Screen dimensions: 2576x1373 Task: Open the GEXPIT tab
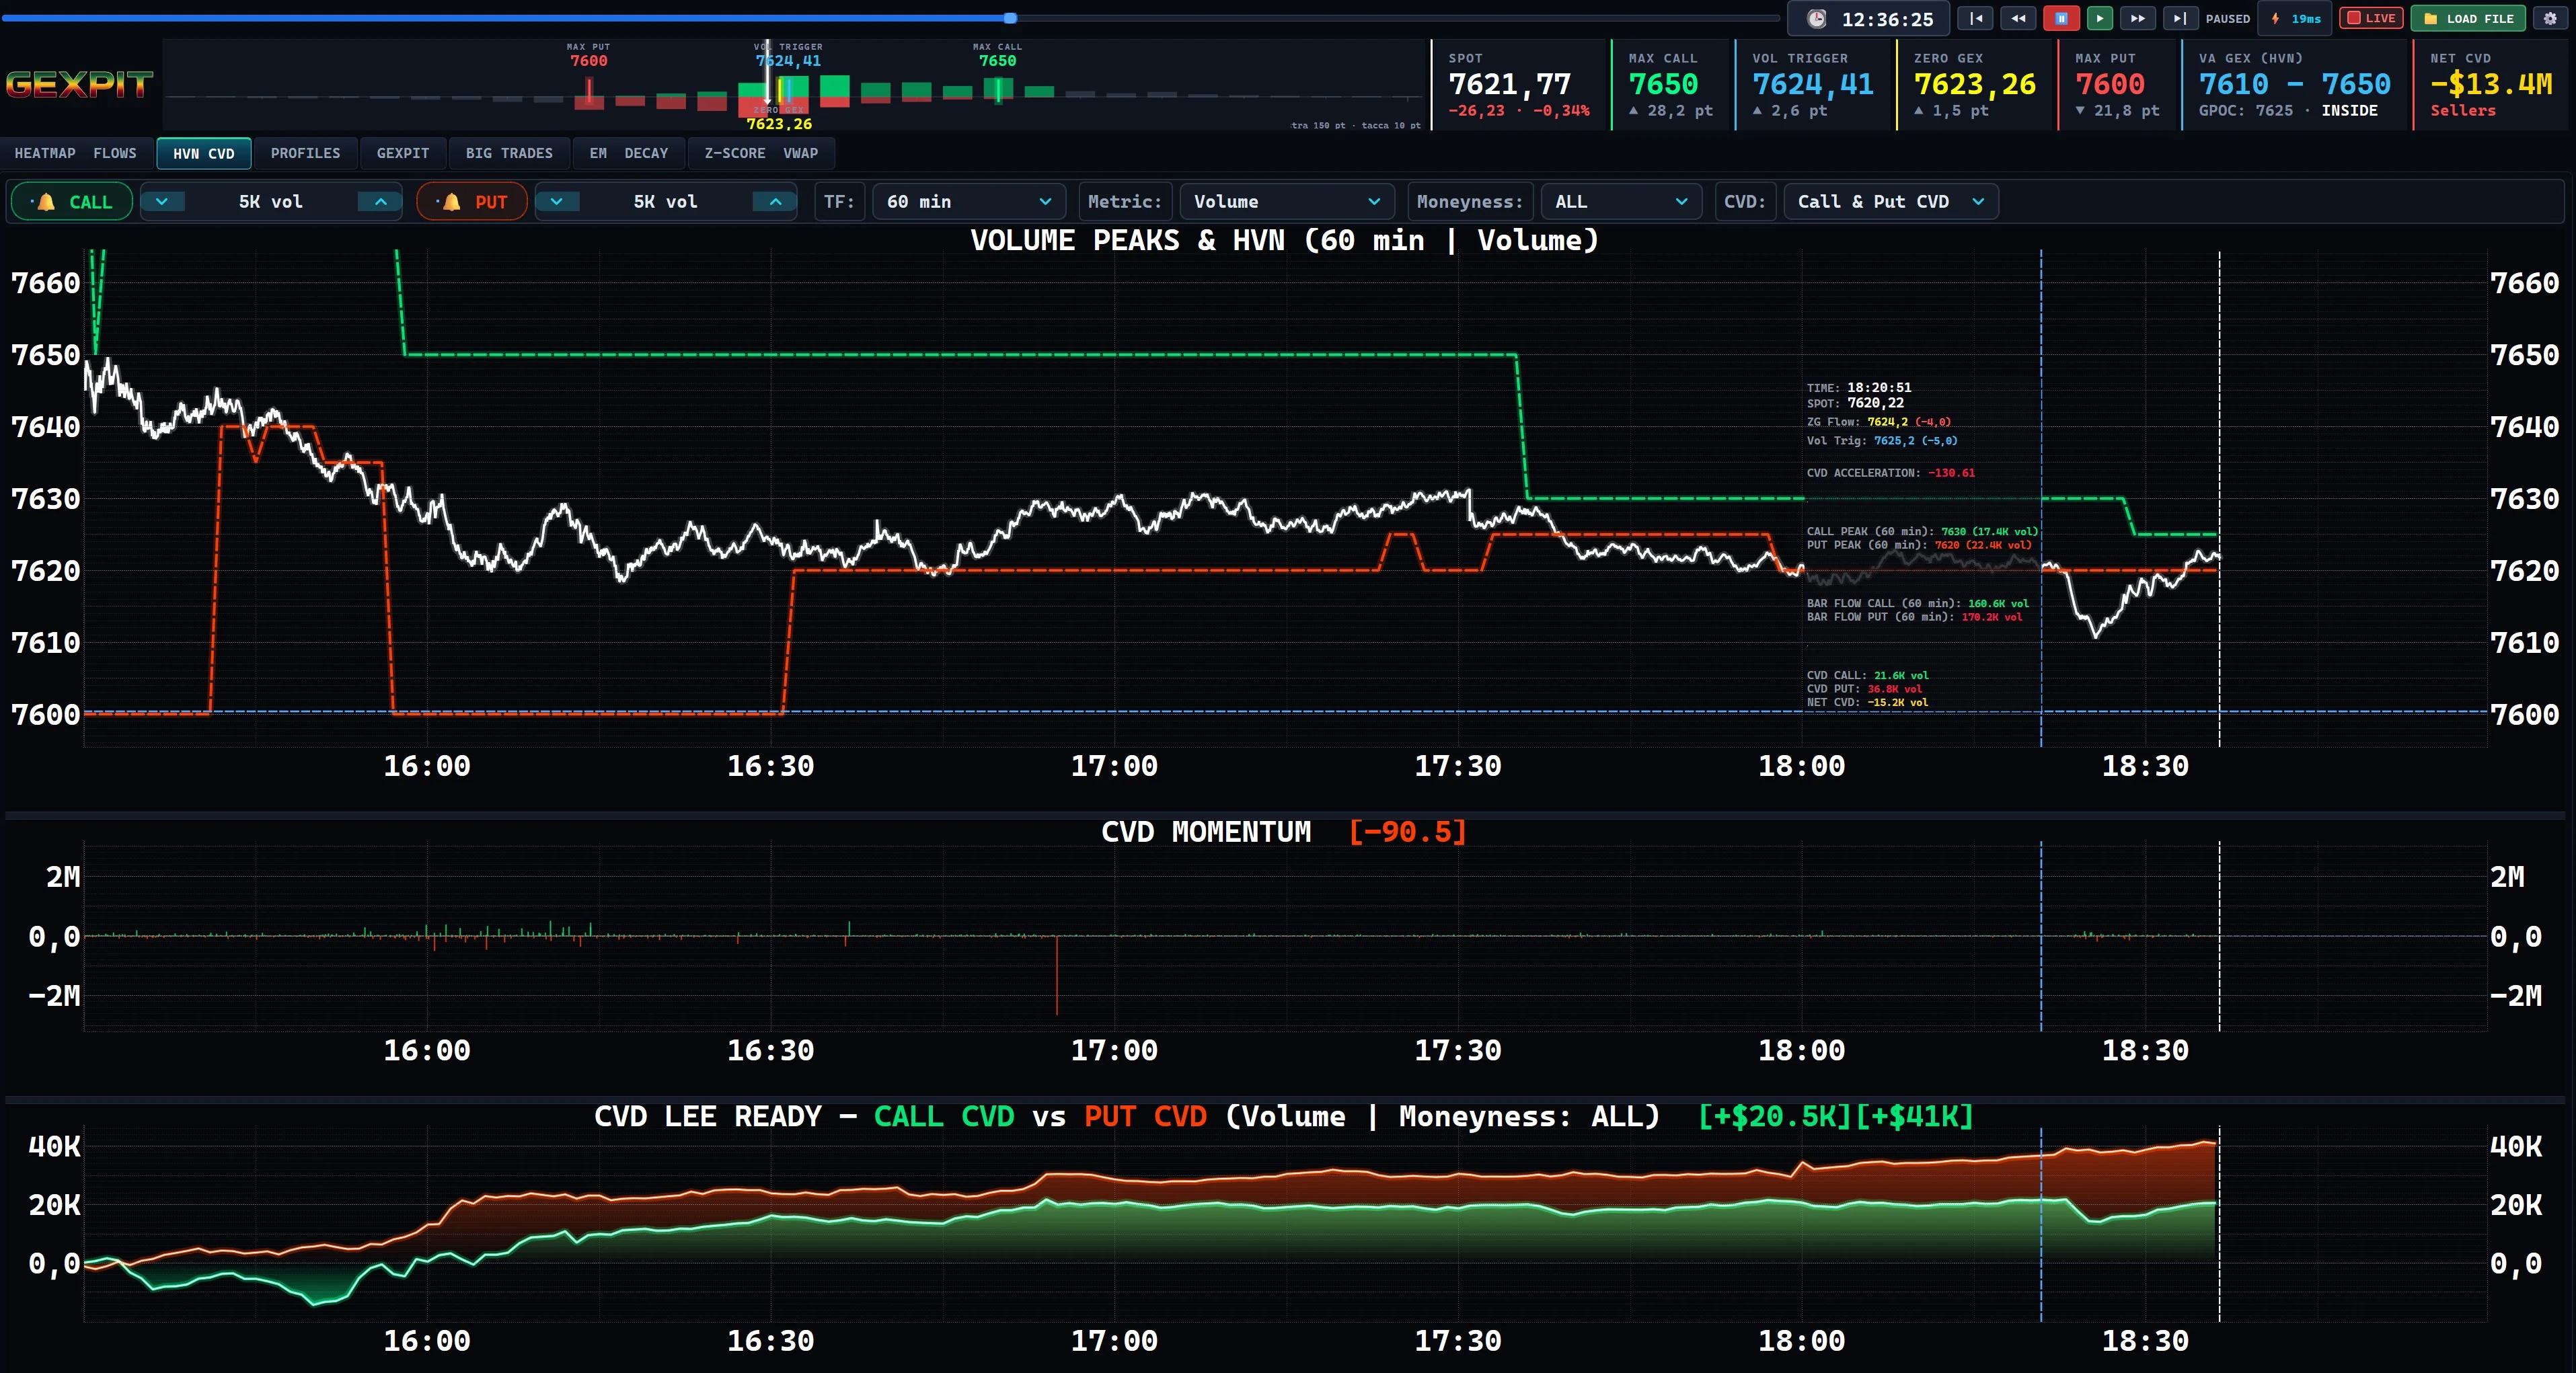[x=403, y=153]
